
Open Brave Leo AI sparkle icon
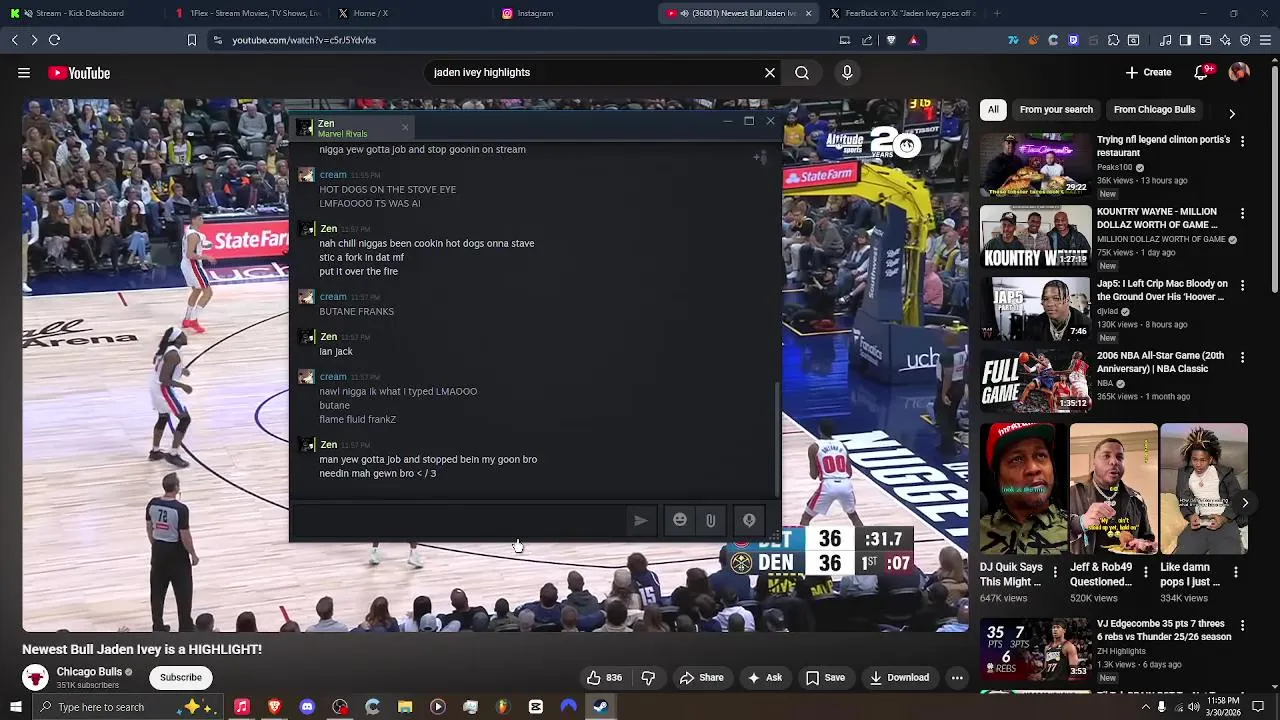(x=1225, y=40)
